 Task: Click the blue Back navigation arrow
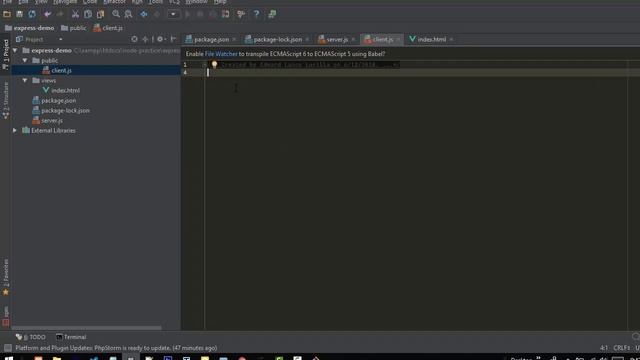click(144, 14)
